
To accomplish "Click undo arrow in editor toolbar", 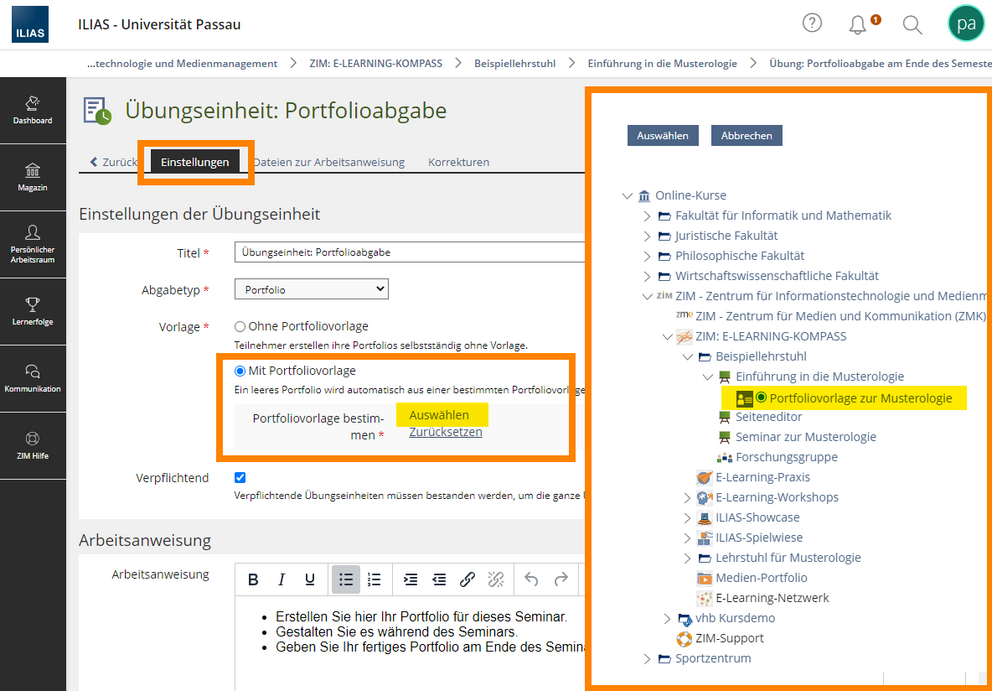I will tap(531, 580).
